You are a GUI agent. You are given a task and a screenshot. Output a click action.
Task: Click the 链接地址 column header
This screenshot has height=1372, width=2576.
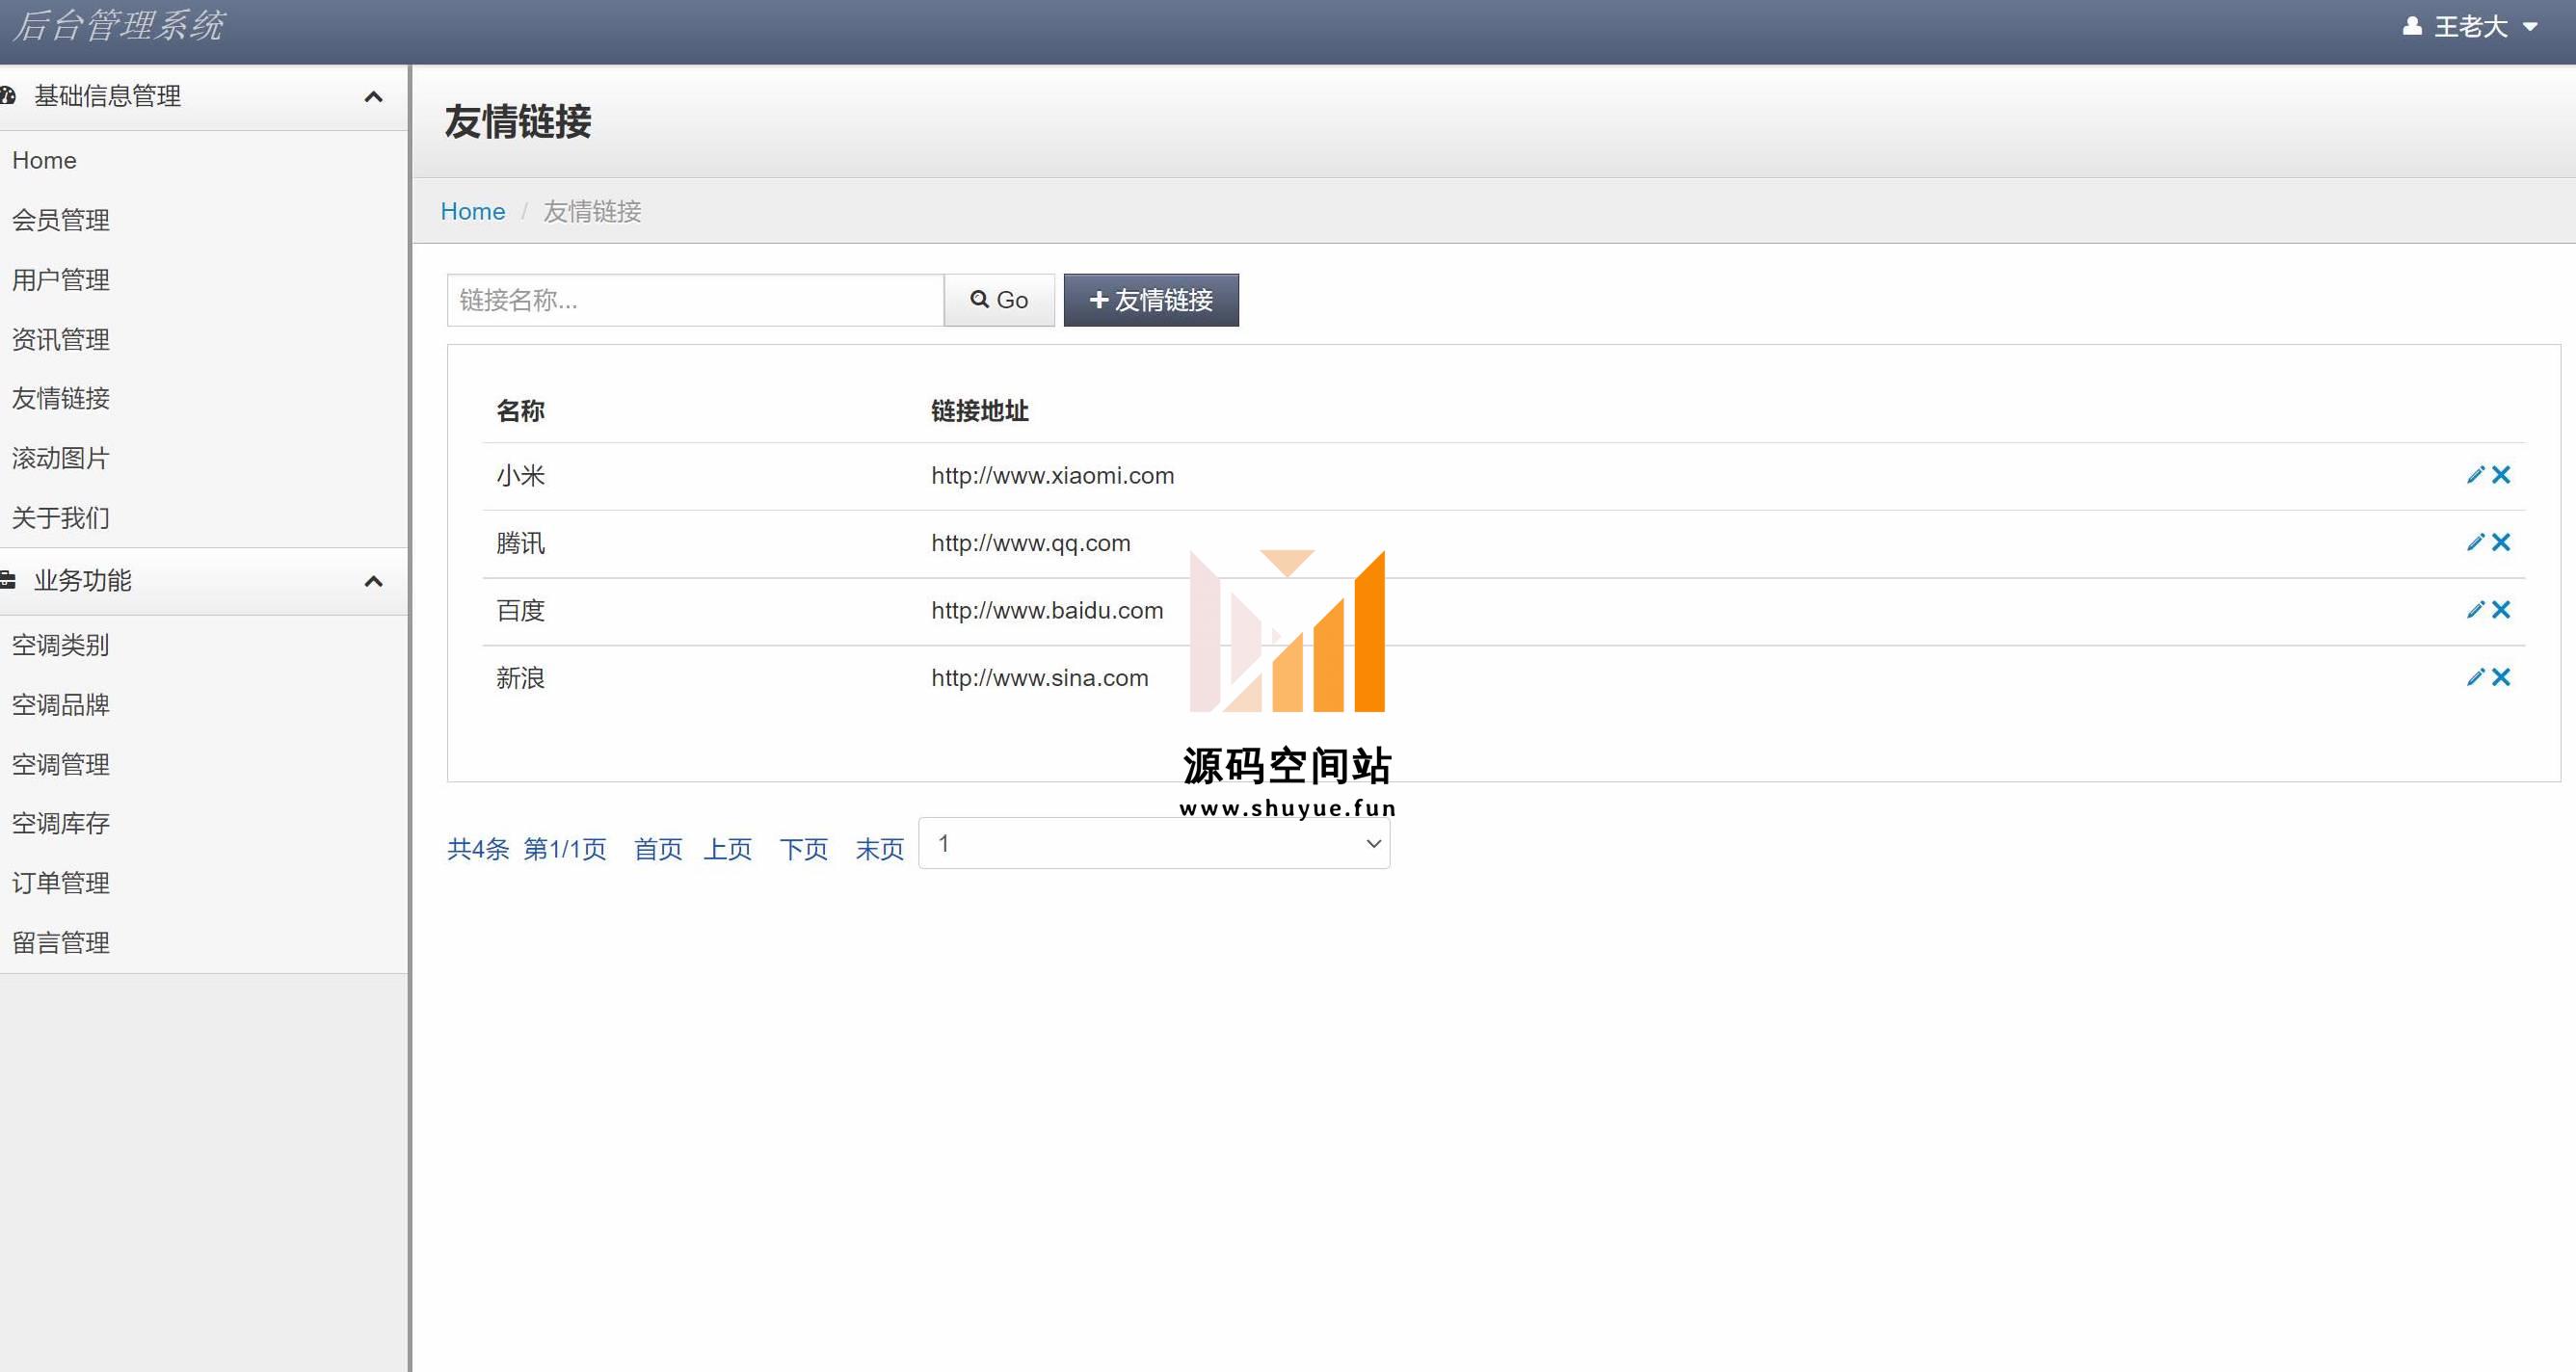(980, 411)
